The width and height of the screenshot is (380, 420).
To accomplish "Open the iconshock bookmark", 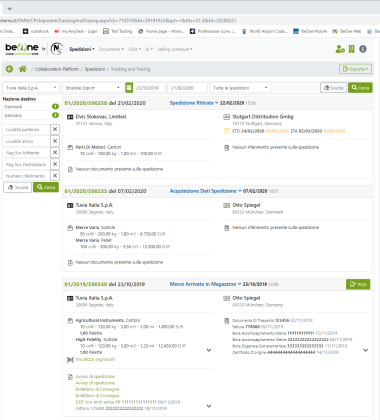I will [36, 31].
